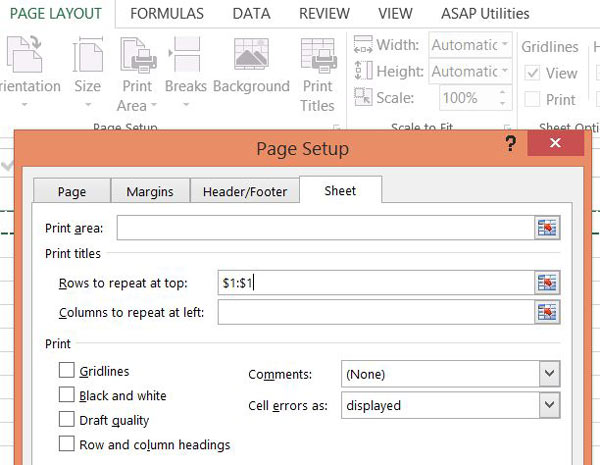Click the Orientation pages icon

pos(24,54)
